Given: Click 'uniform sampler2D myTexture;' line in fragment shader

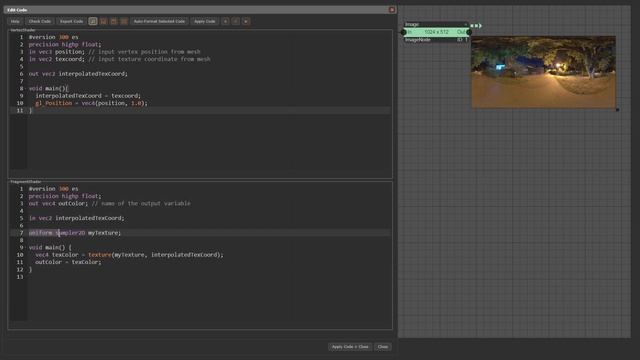Looking at the screenshot, I should tap(75, 233).
